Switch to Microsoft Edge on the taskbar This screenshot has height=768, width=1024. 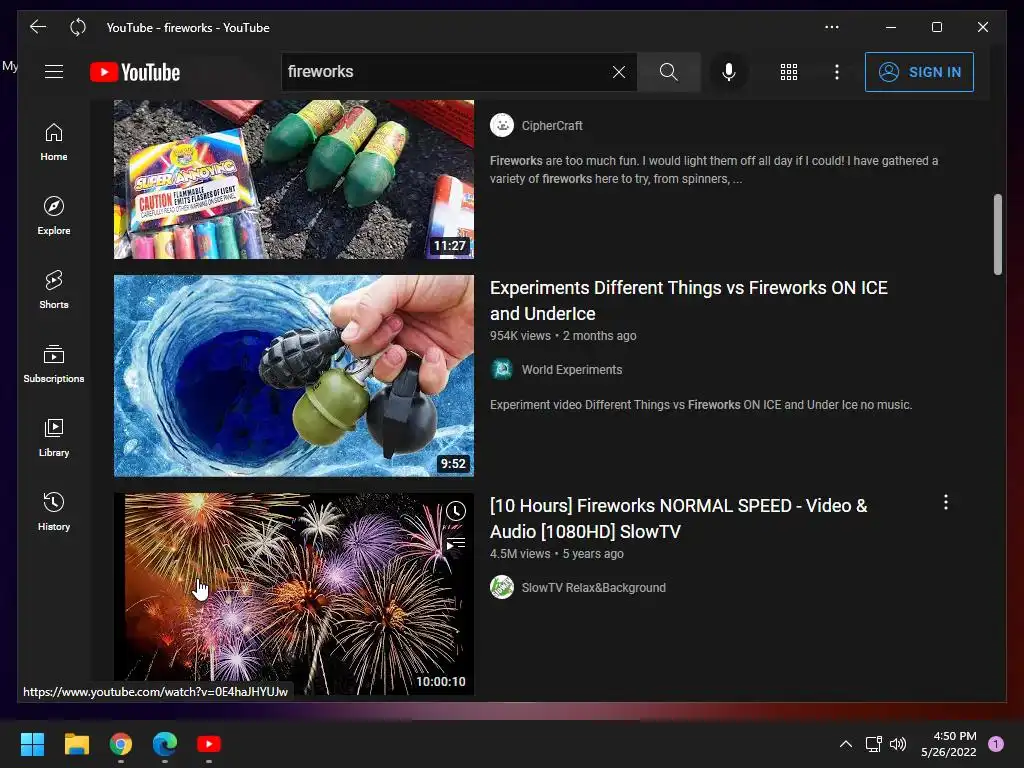point(165,744)
